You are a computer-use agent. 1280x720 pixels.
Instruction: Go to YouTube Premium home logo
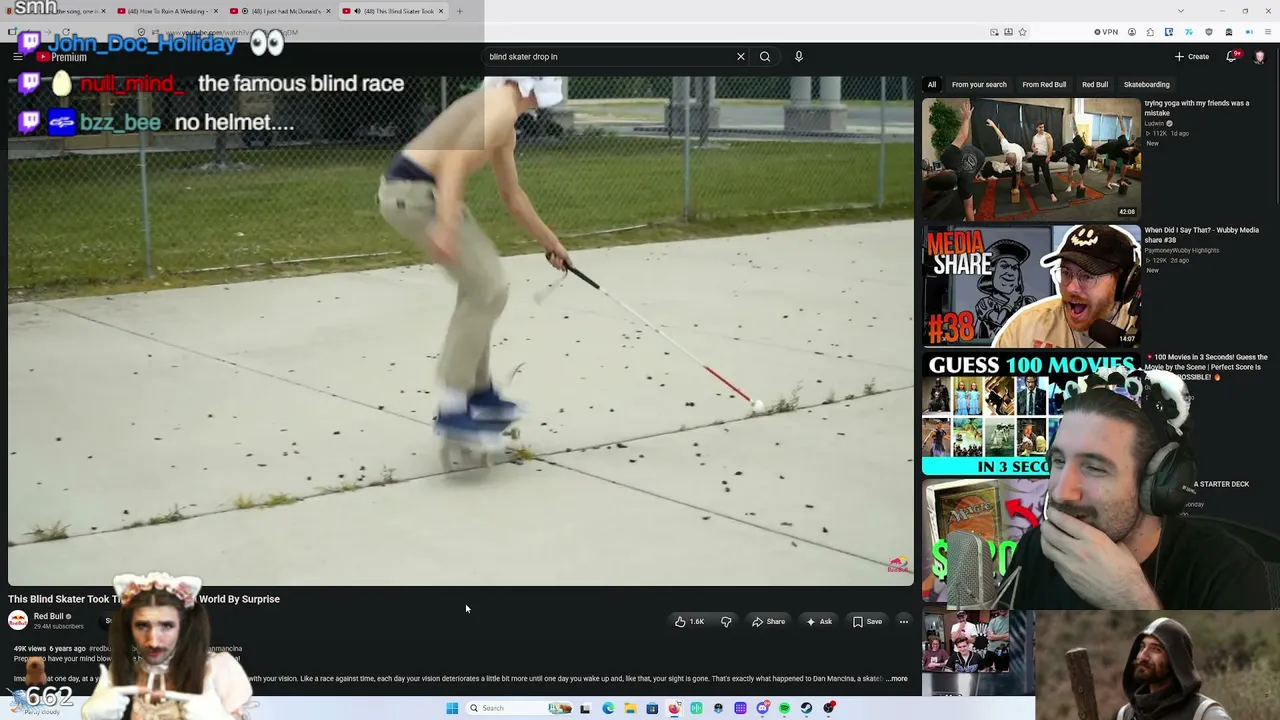pos(61,57)
